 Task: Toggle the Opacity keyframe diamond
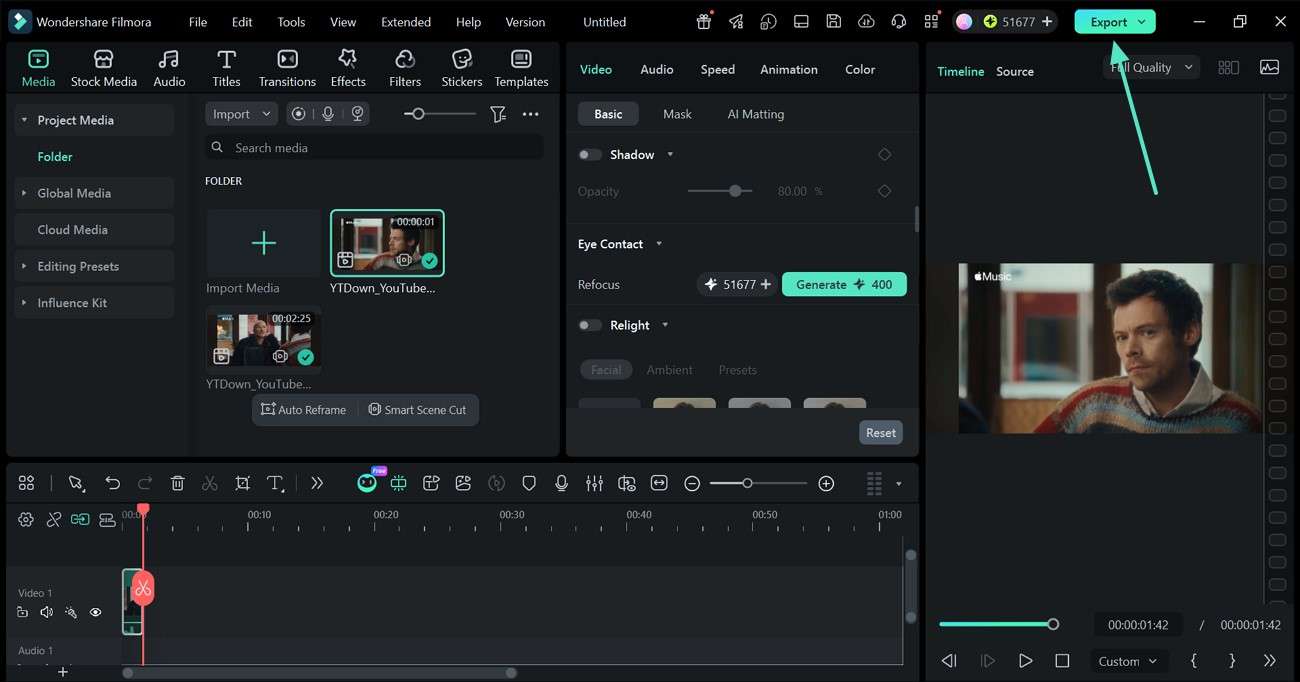[884, 191]
